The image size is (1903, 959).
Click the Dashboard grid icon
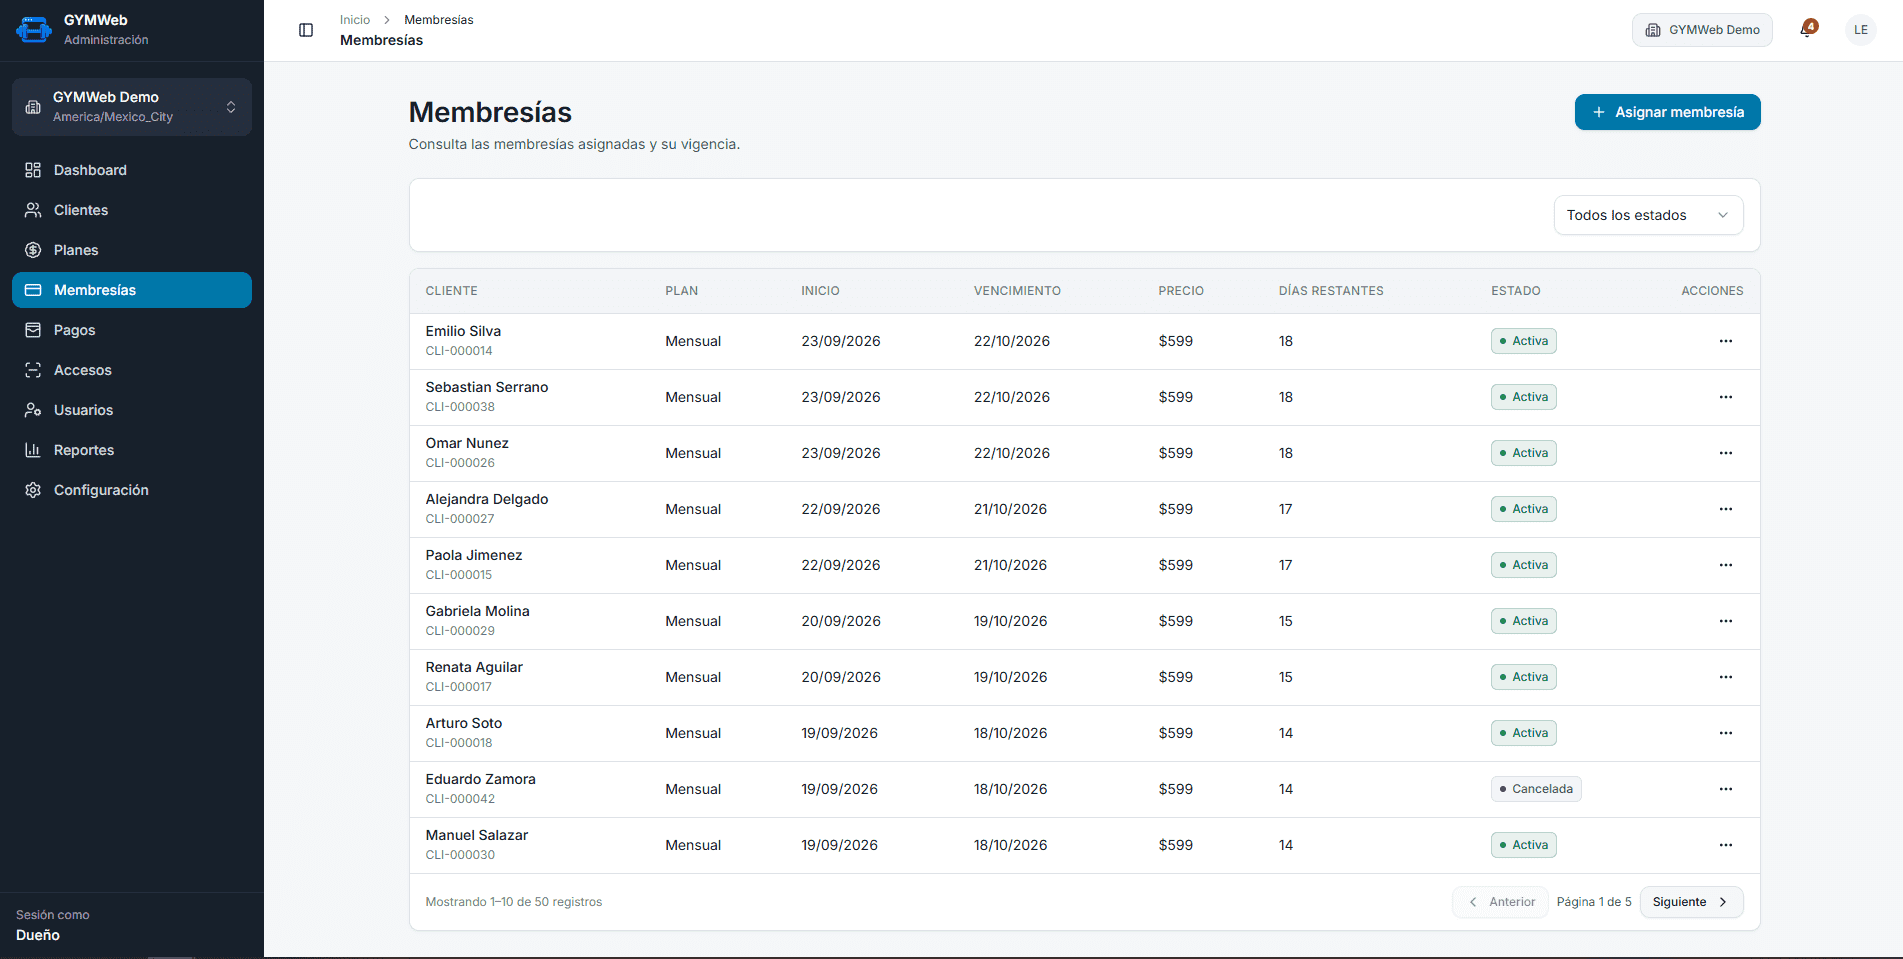(x=33, y=170)
